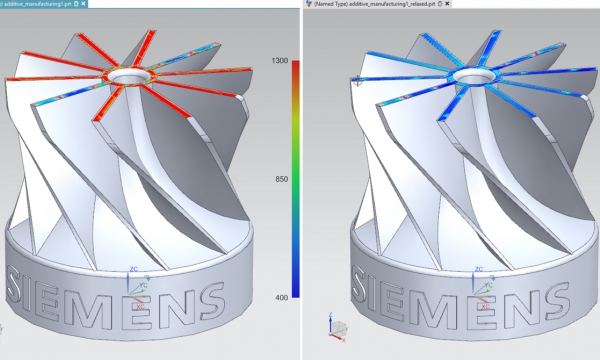Close the additive_manufacturing1.prt tab
The image size is (600, 360).
point(83,3)
